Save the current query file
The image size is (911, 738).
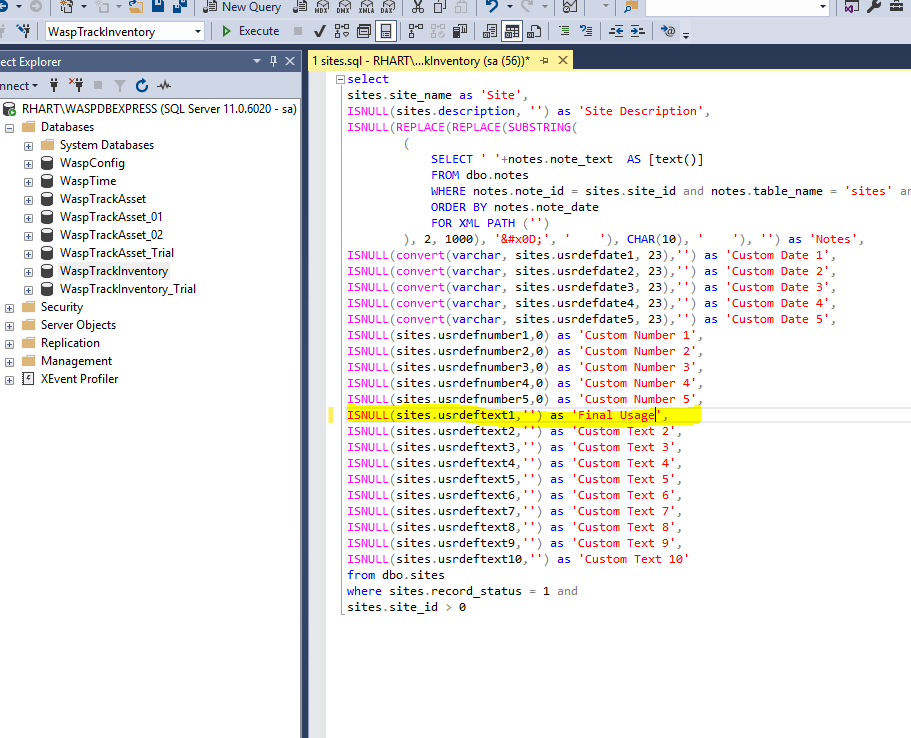click(x=156, y=7)
